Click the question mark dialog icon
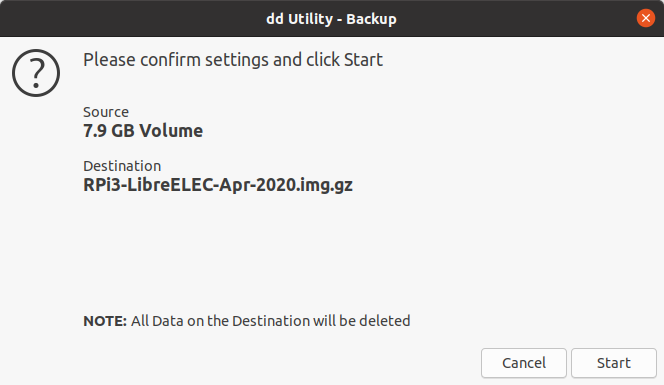This screenshot has width=664, height=385. [x=36, y=73]
